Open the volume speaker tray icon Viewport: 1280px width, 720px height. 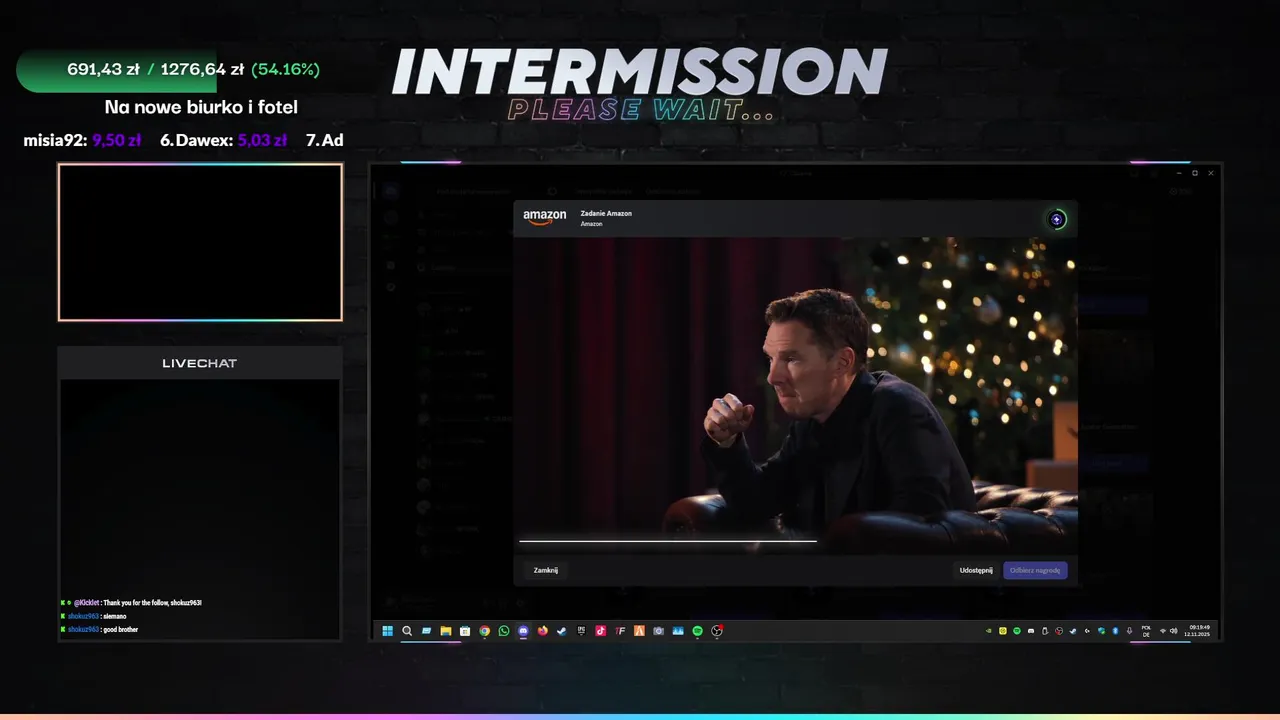point(1174,631)
